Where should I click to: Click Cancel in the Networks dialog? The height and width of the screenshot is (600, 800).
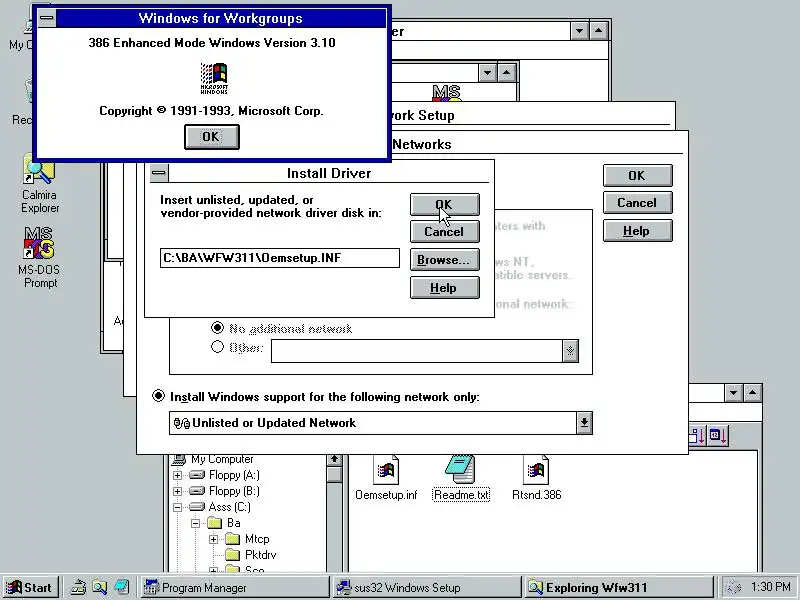[637, 203]
